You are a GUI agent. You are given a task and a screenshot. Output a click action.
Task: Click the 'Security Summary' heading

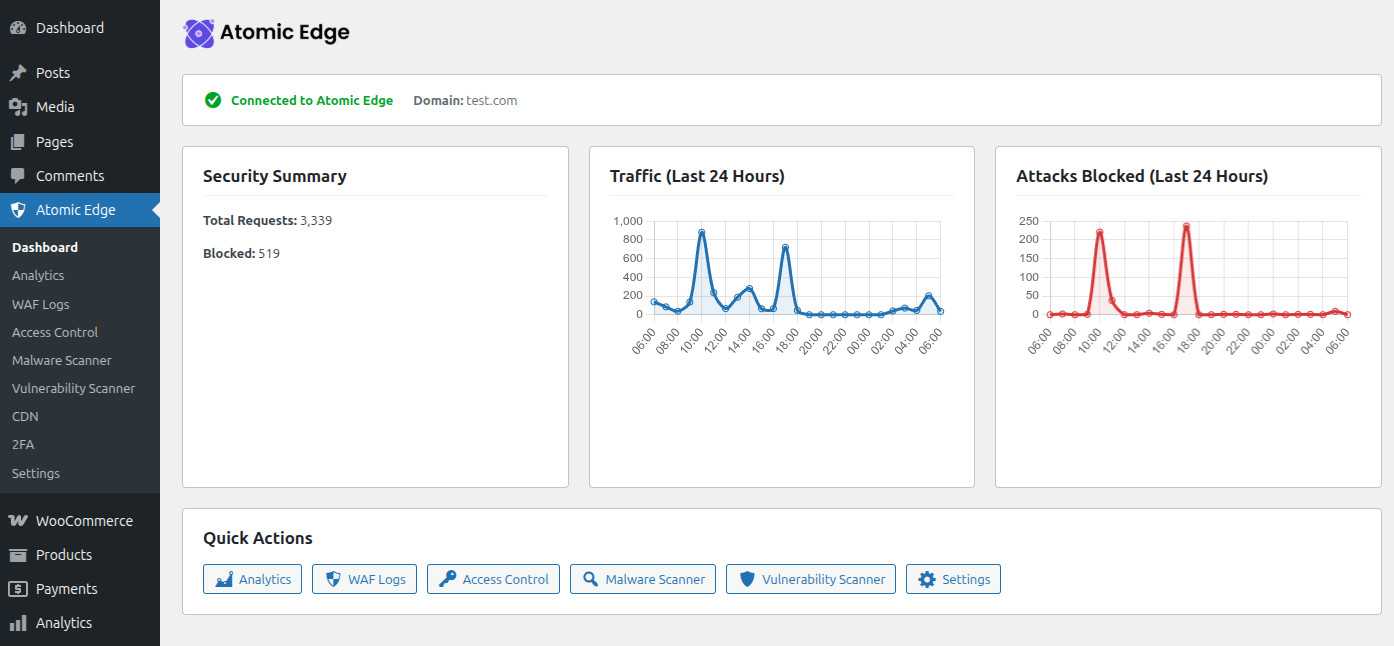(x=275, y=176)
